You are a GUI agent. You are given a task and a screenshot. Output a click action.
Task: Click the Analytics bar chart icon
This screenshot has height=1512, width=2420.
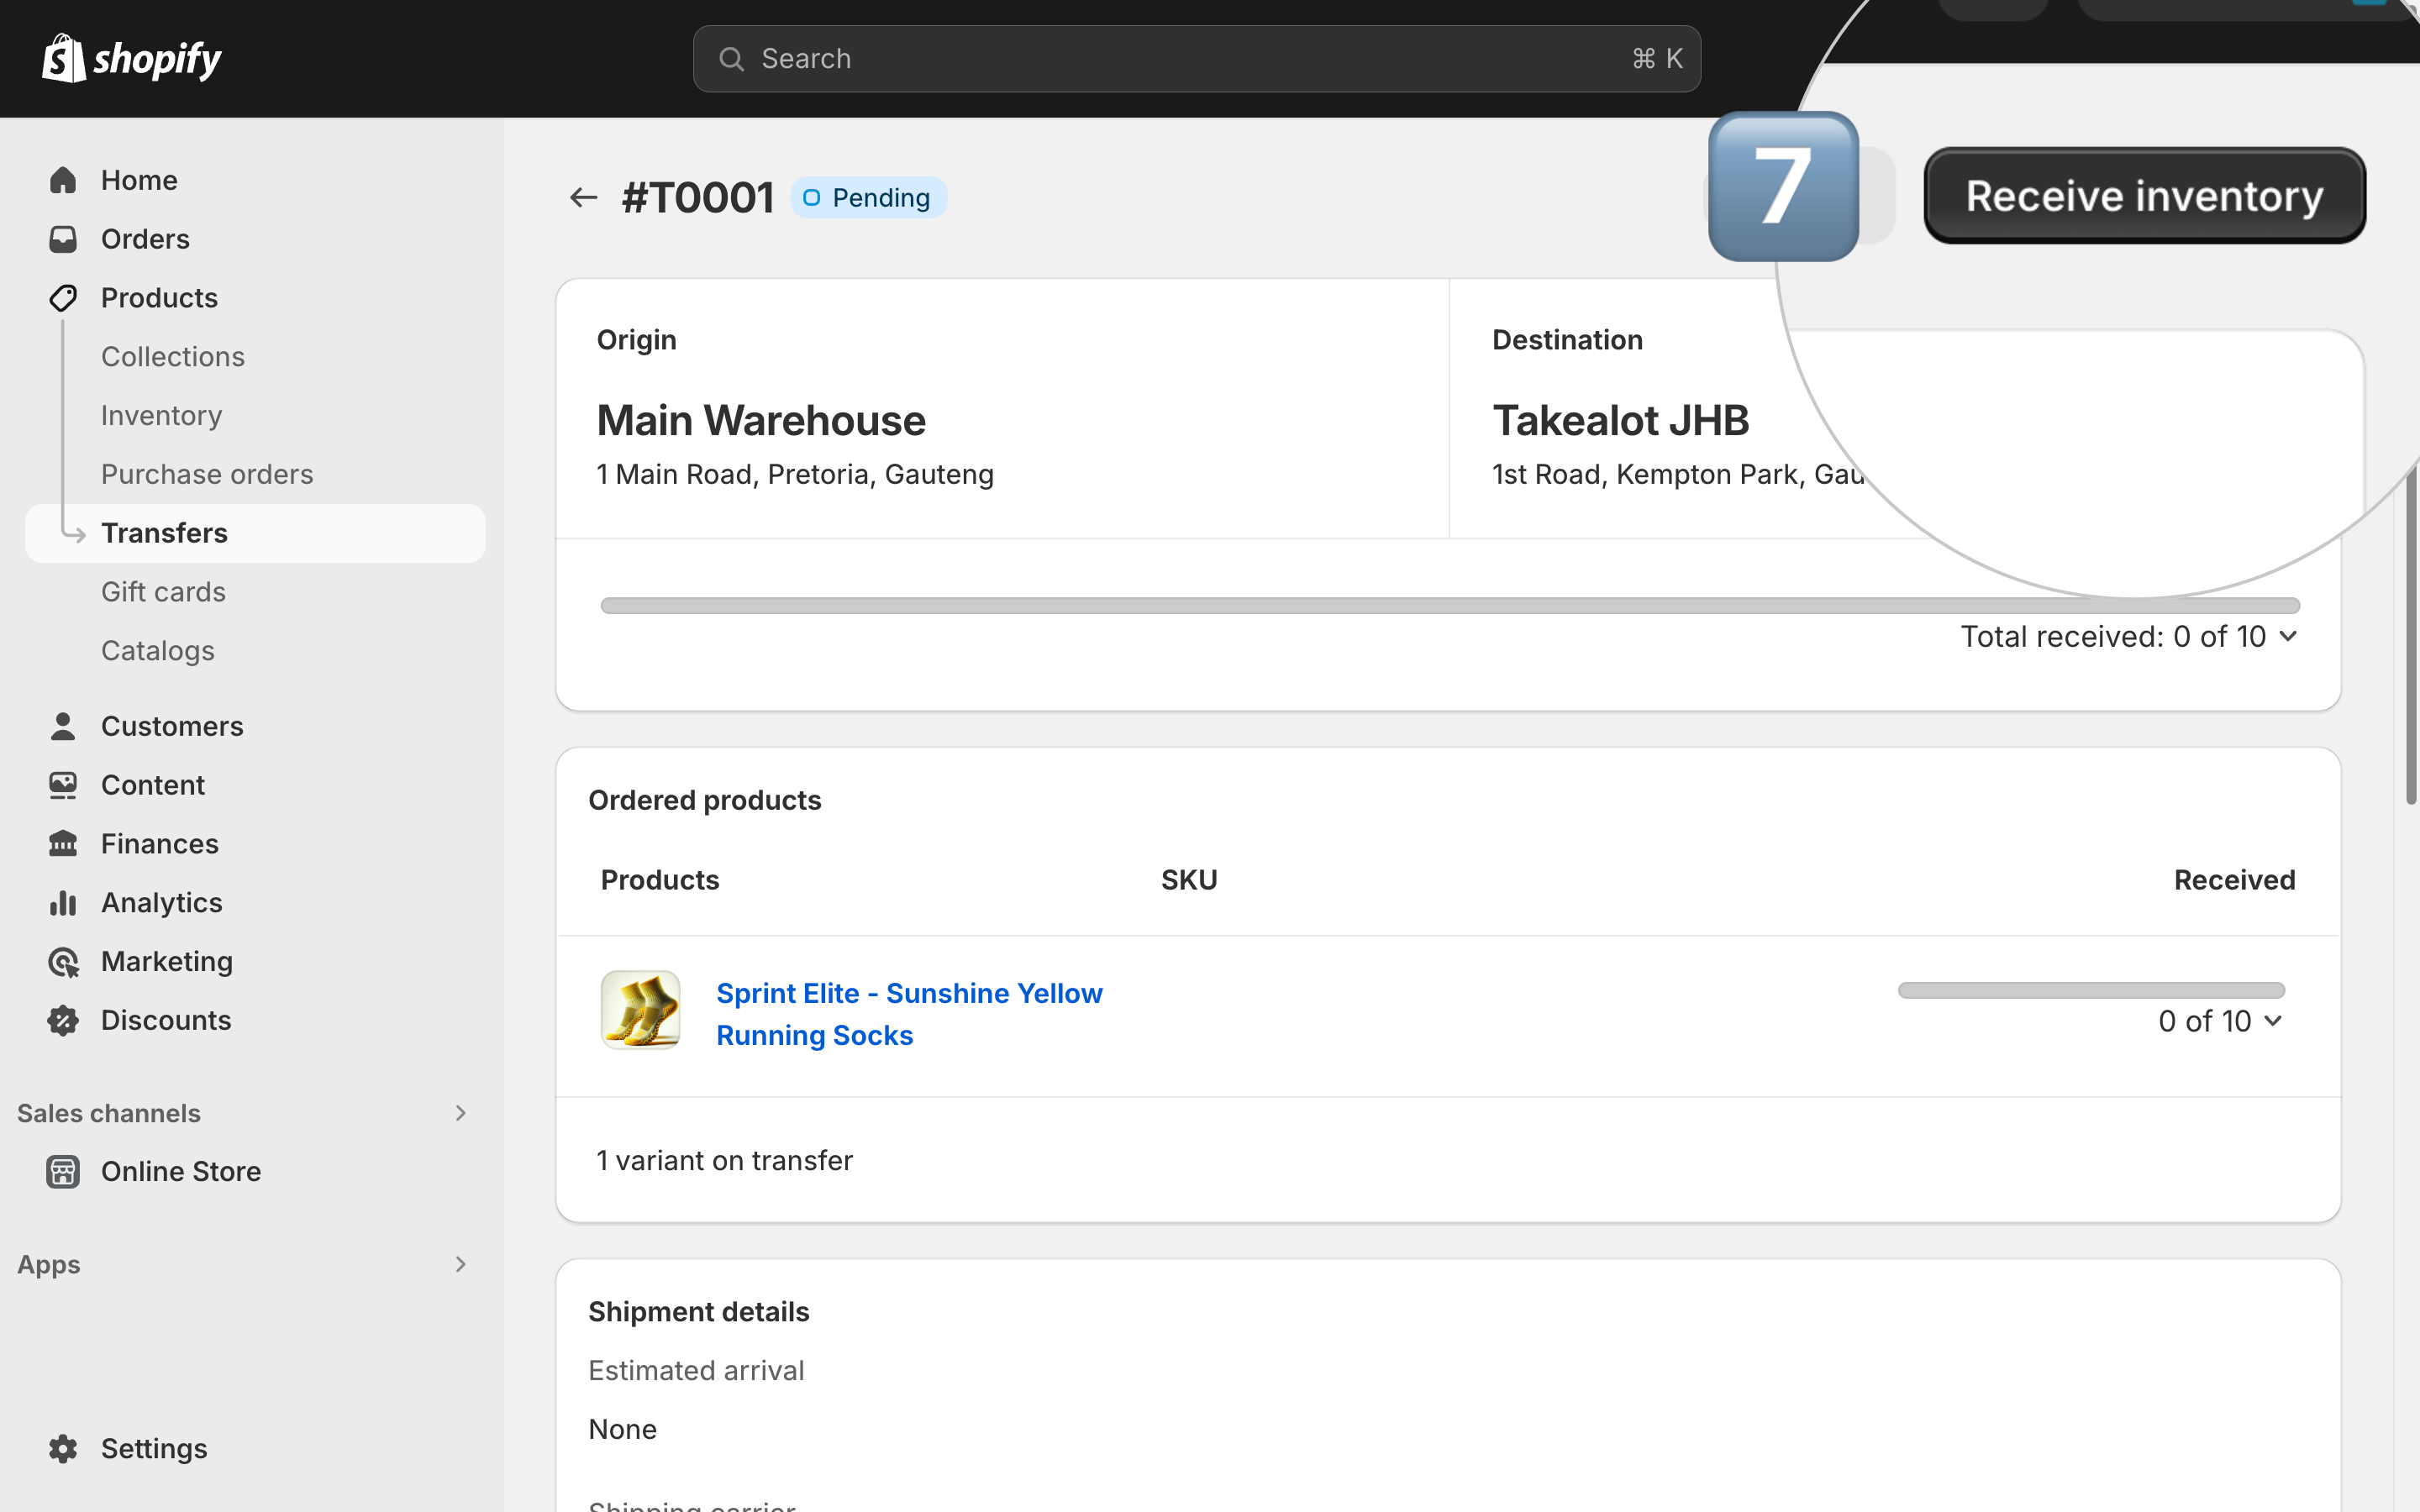point(63,903)
